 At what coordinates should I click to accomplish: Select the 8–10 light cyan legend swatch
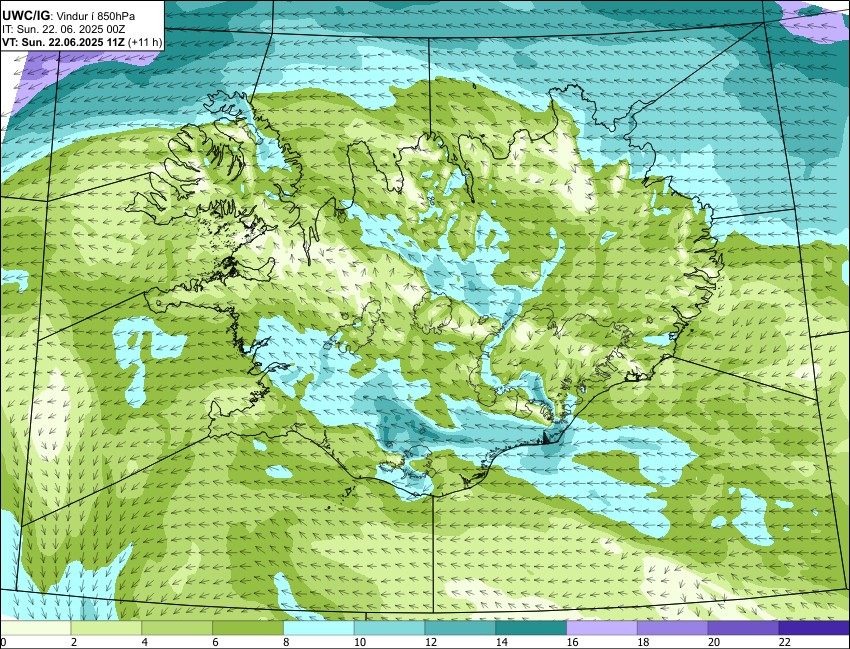point(319,628)
